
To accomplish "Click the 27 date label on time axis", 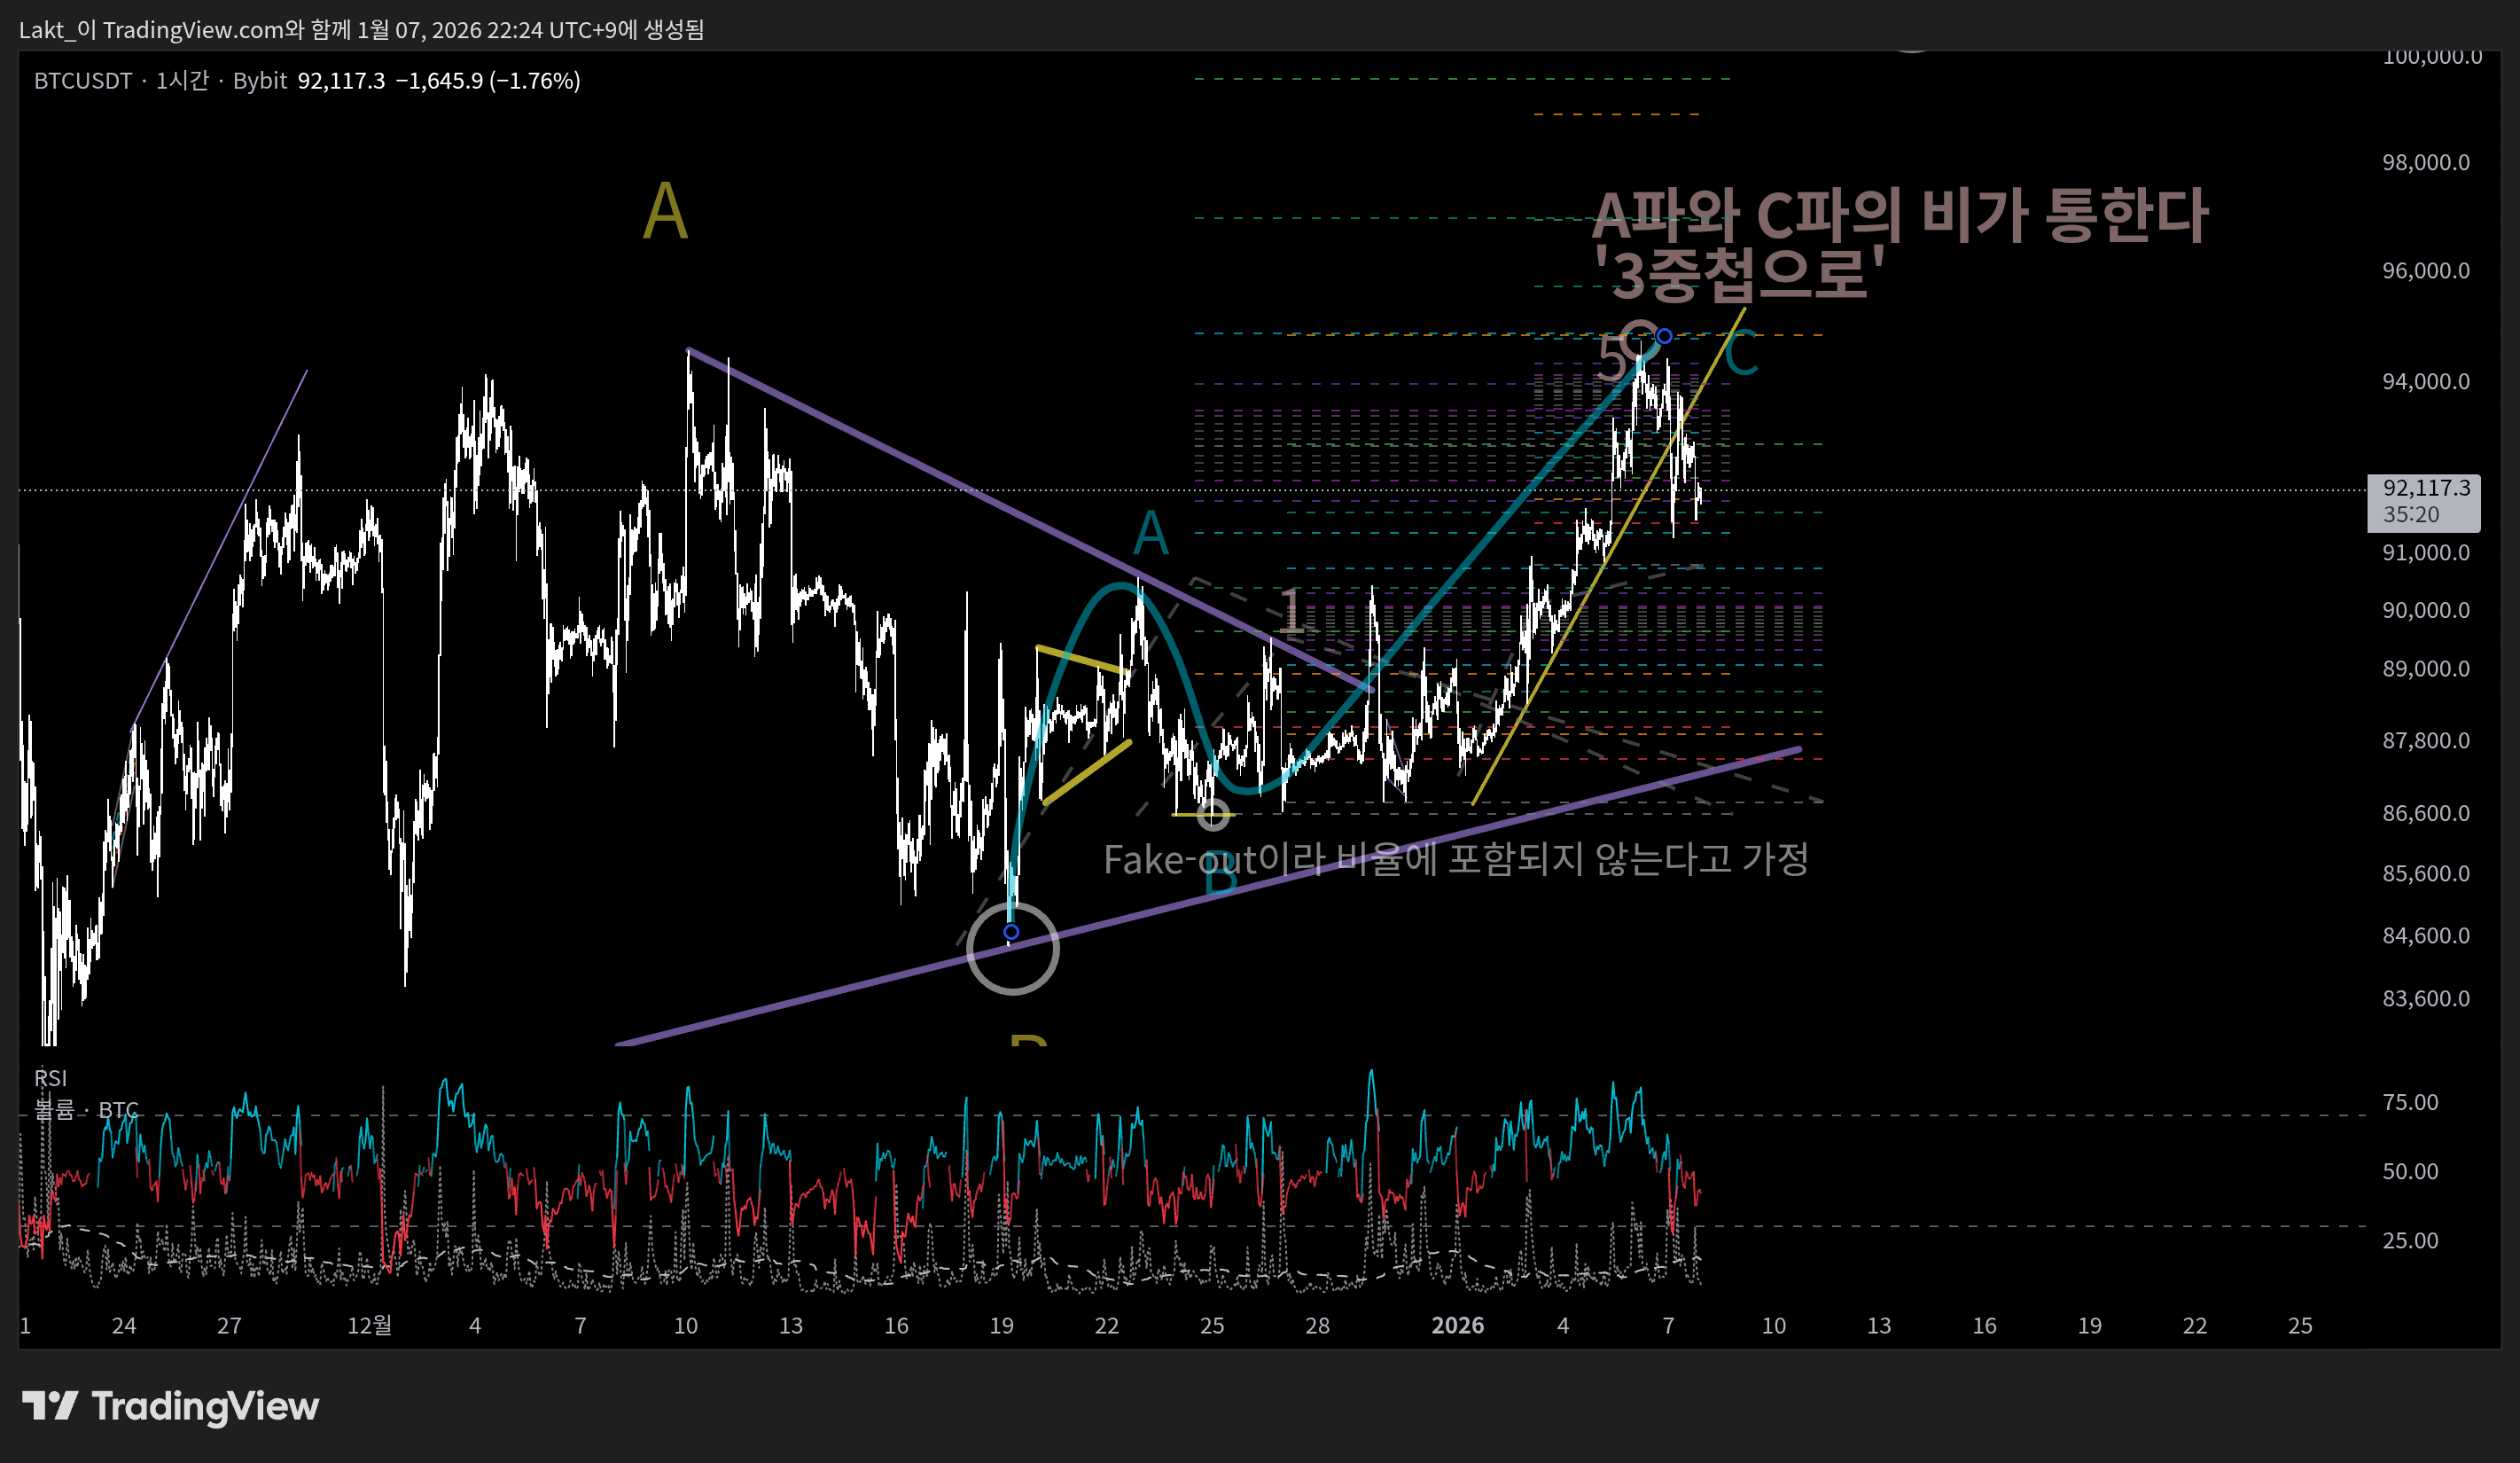I will pos(229,1325).
